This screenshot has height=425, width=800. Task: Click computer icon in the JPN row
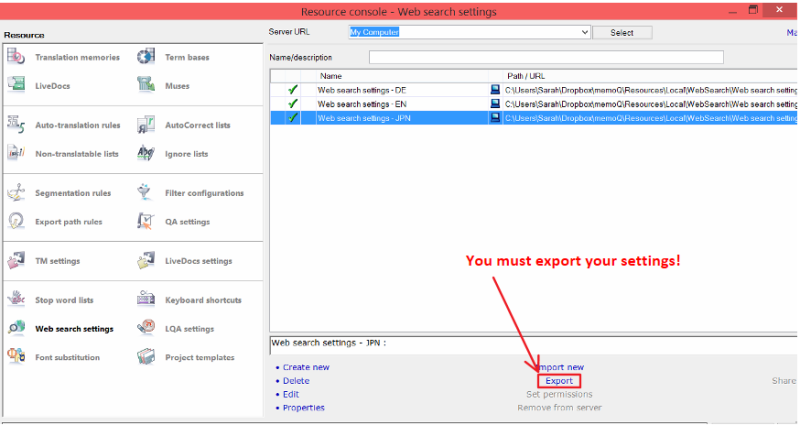[494, 118]
